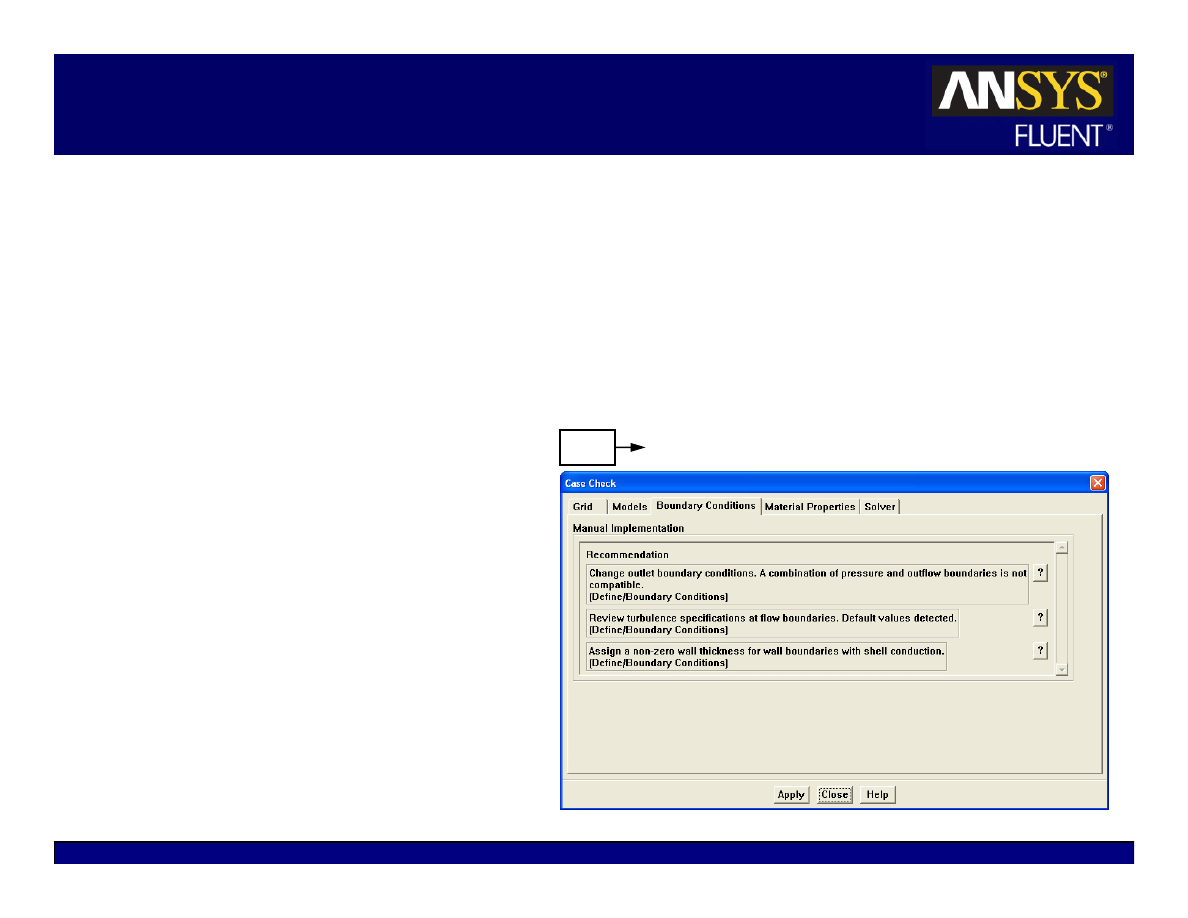Open Help from the dialog buttons
This screenshot has height=918, width=1188.
(x=877, y=795)
